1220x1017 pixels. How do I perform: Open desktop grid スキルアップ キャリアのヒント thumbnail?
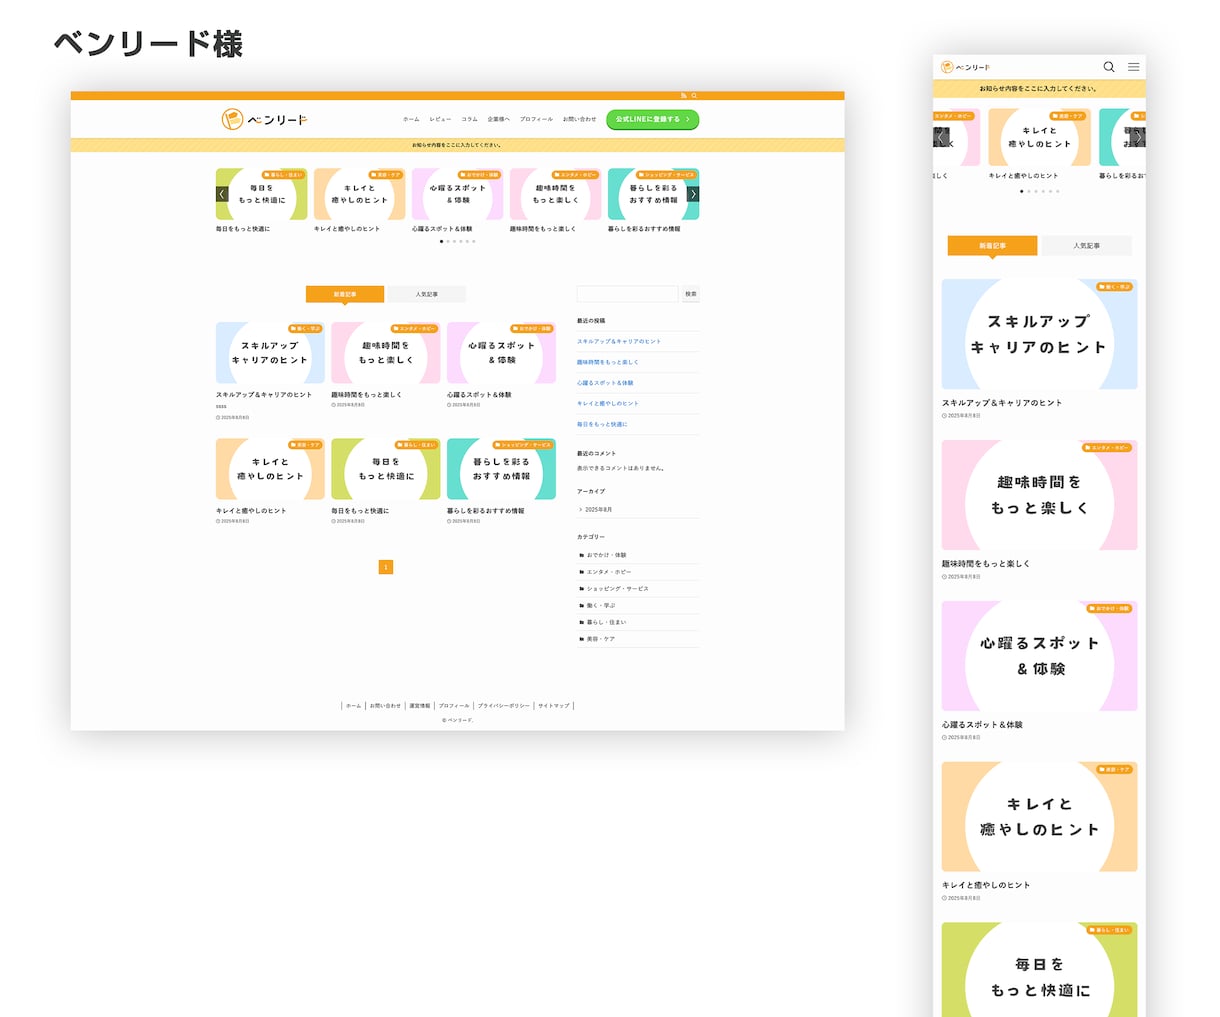point(270,353)
